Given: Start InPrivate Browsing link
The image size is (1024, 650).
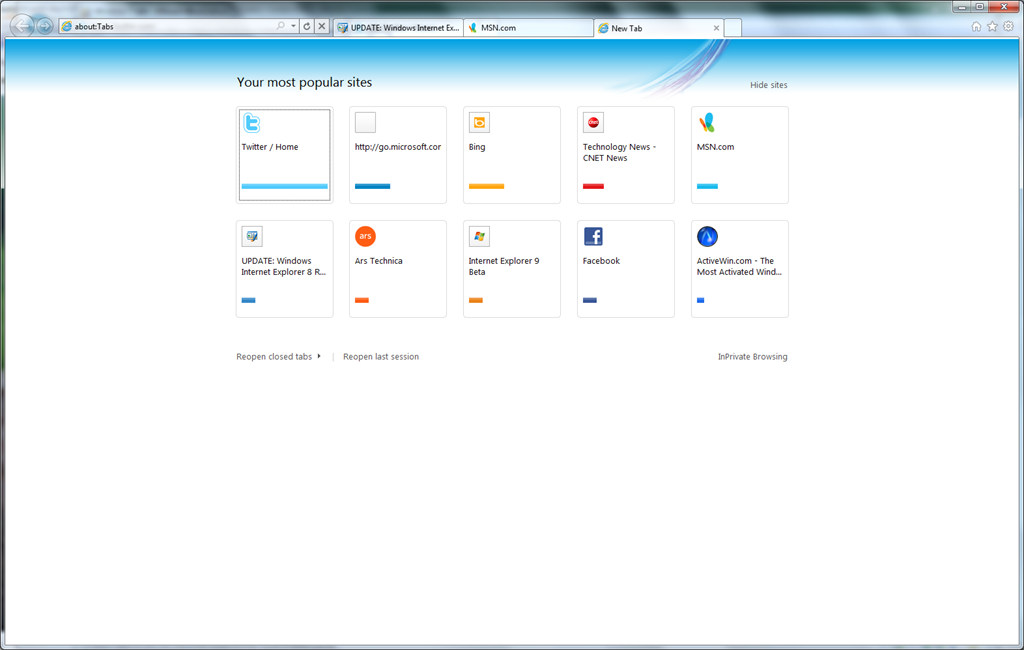Looking at the screenshot, I should tap(752, 357).
